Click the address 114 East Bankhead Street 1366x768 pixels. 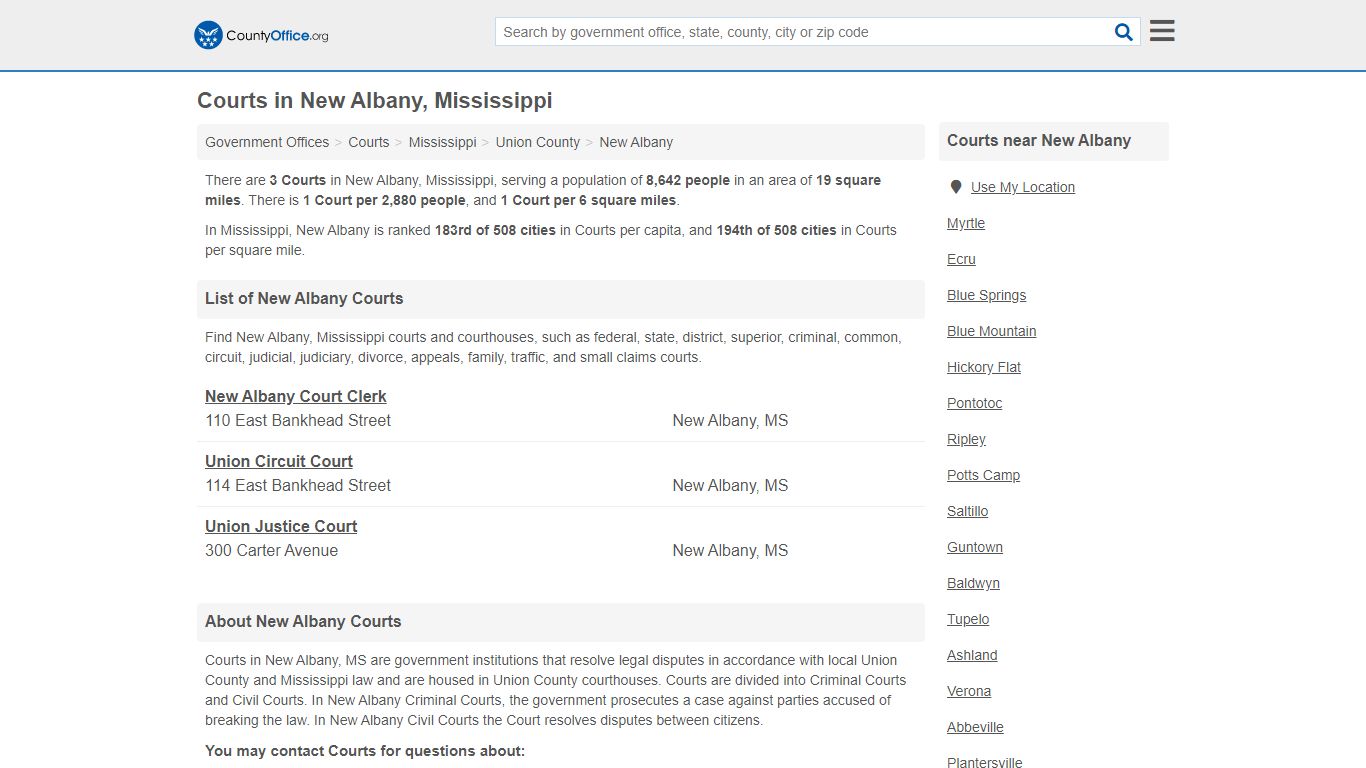tap(298, 485)
